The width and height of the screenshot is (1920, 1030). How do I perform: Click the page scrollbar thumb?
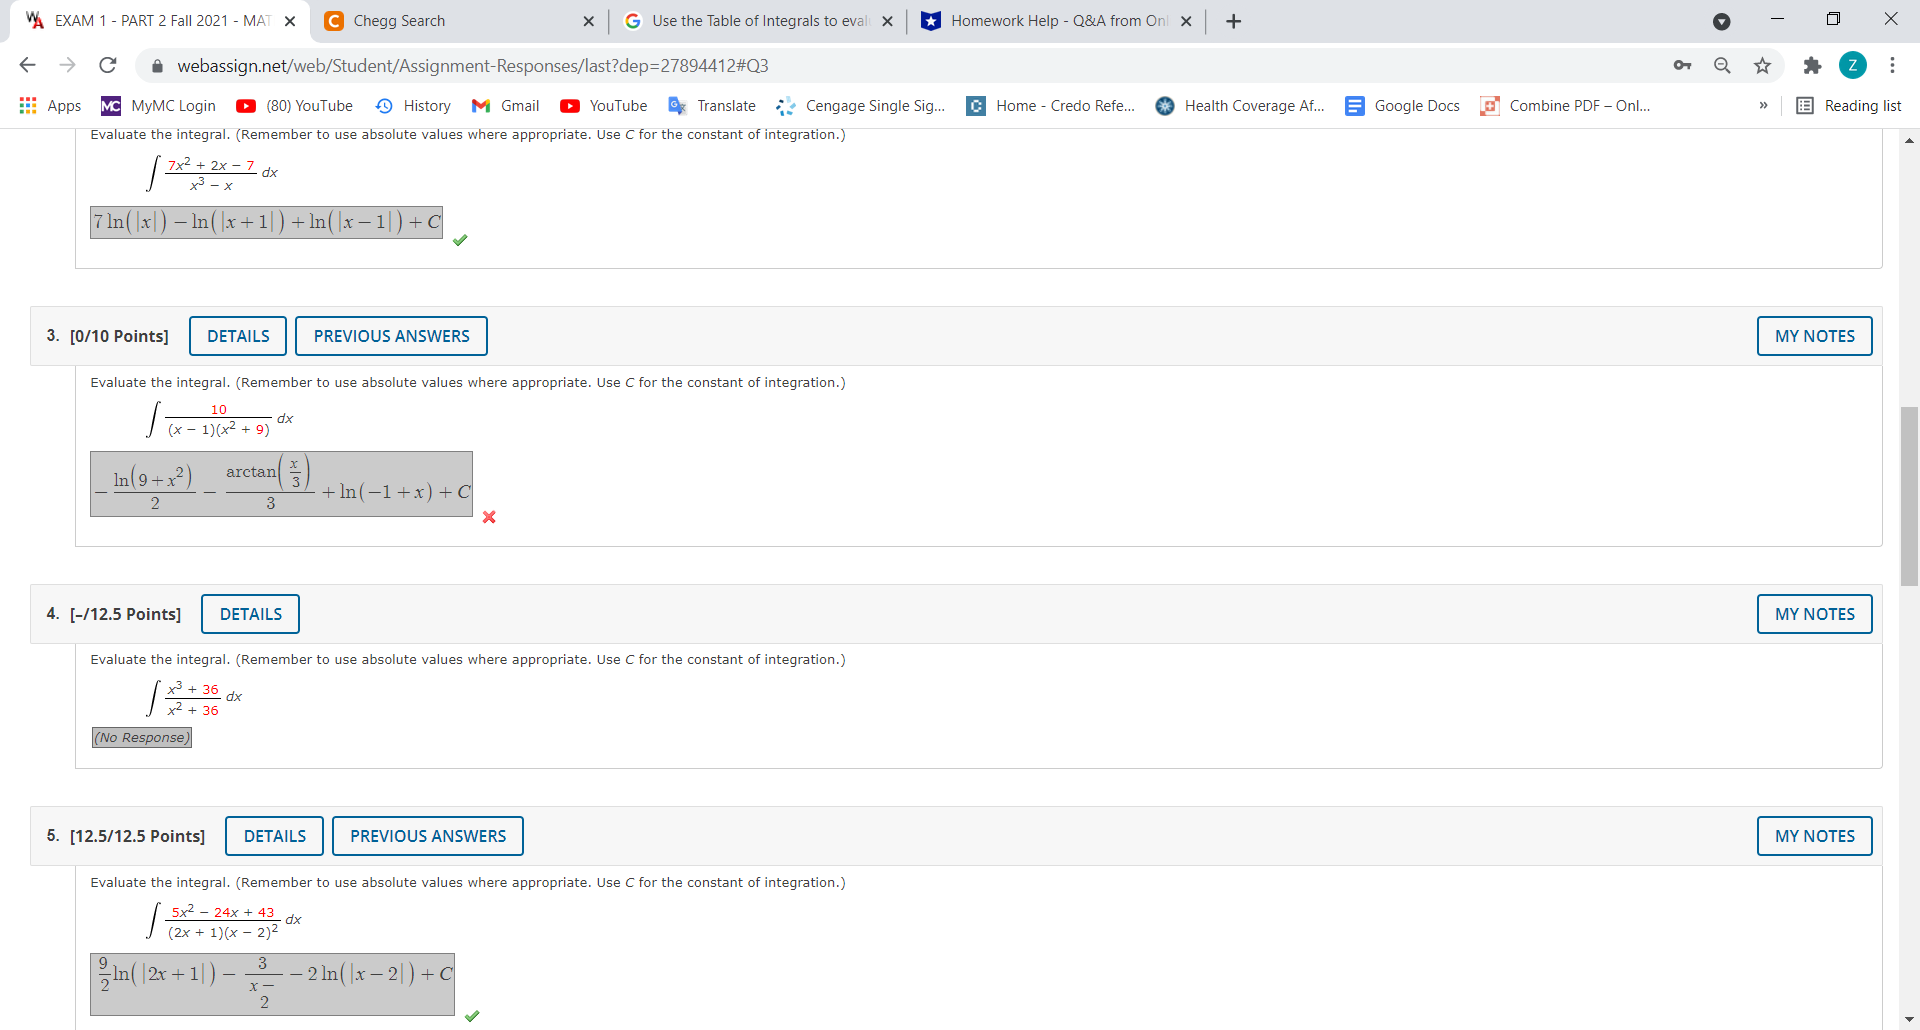click(x=1909, y=496)
